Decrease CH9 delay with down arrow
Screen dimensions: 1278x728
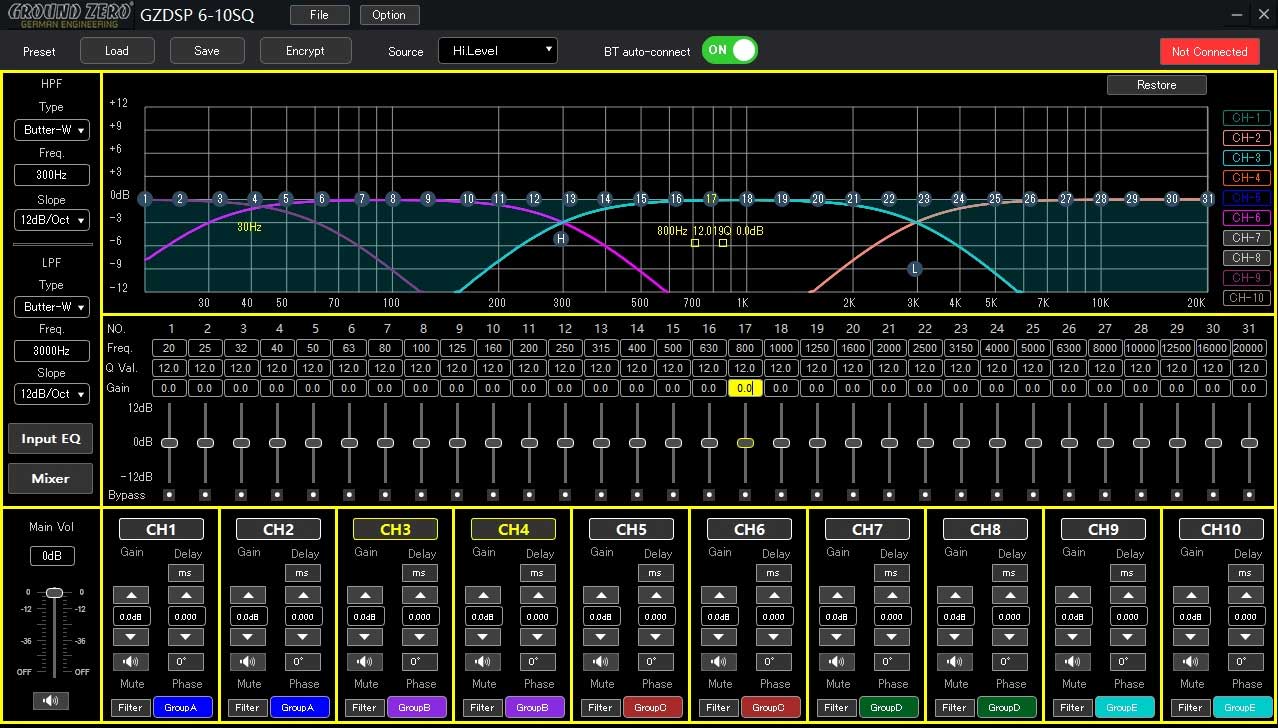point(1127,637)
